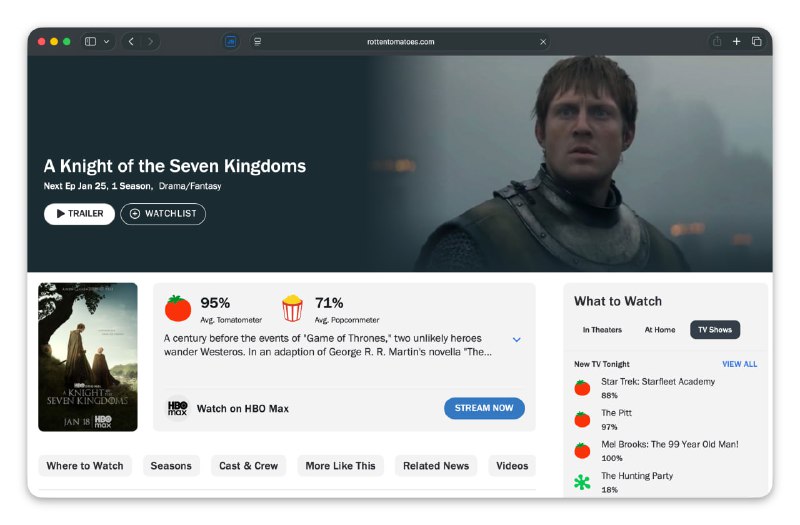
Task: Add show via WATCHLIST button
Action: click(x=163, y=214)
